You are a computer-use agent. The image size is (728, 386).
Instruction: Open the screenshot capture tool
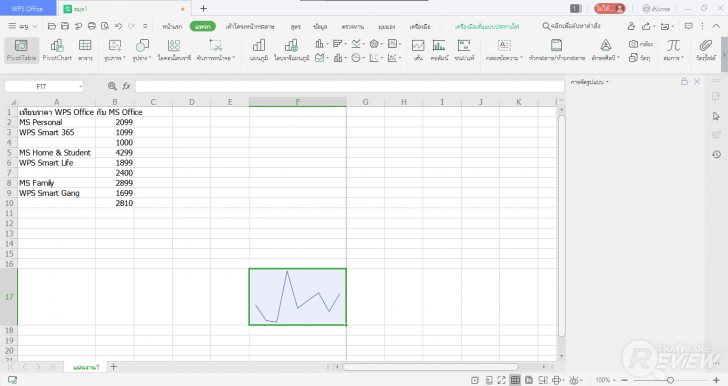(216, 50)
